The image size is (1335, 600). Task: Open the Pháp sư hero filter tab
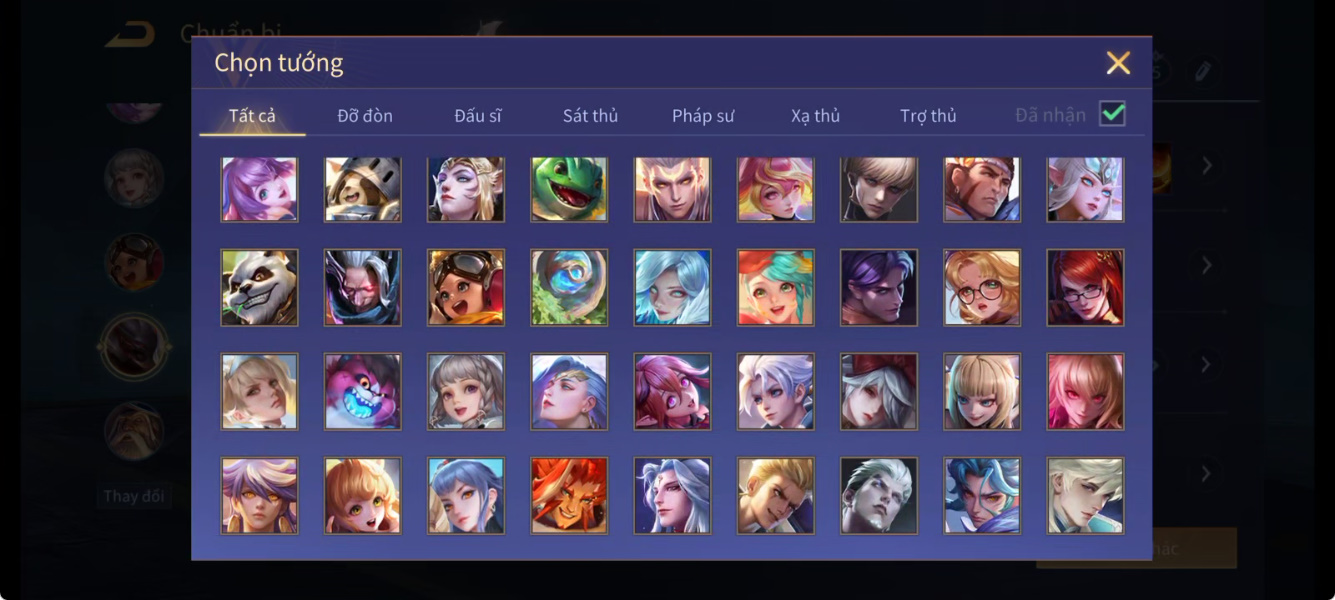coord(703,116)
